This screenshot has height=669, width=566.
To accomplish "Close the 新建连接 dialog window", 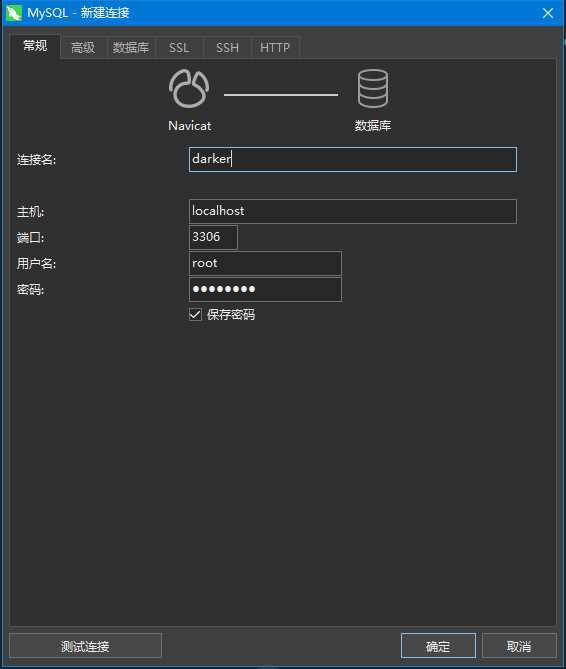I will (548, 13).
